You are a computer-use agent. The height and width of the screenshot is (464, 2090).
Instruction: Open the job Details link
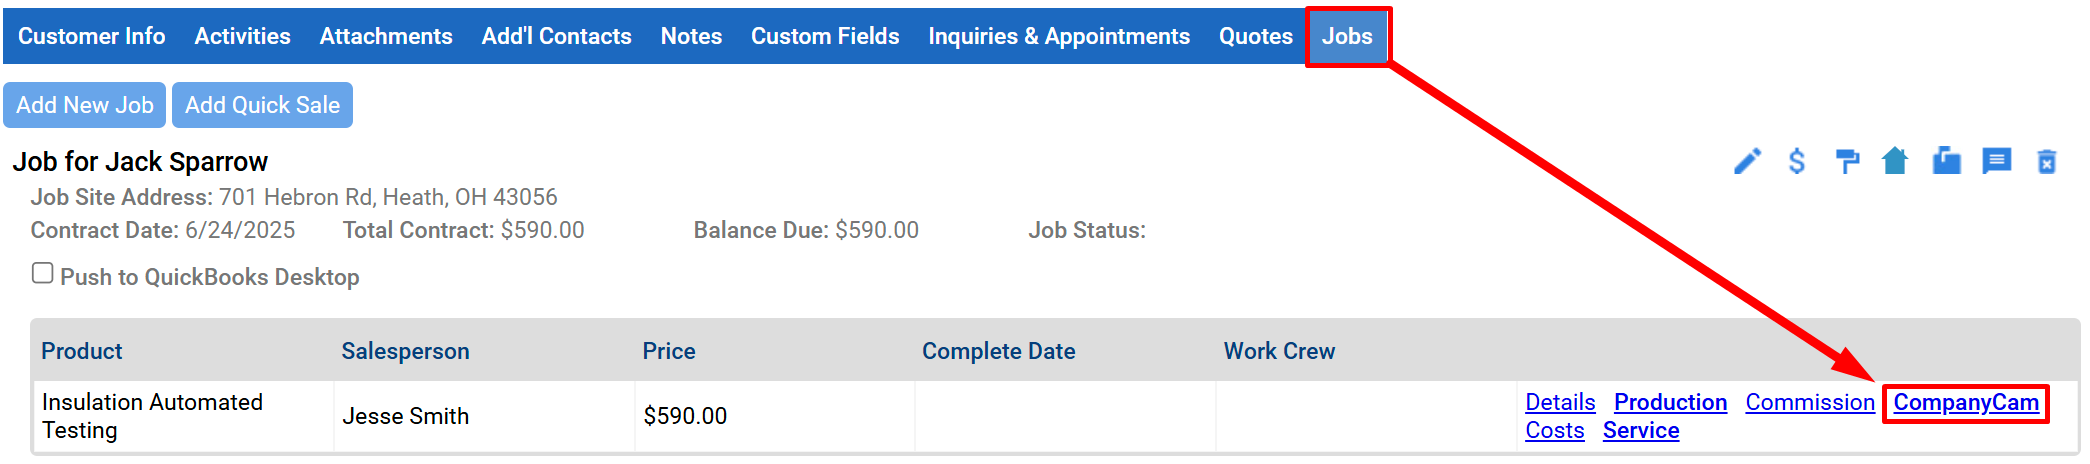coord(1560,403)
